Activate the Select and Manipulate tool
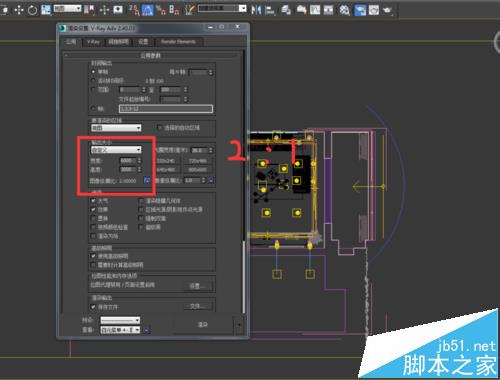 104,10
